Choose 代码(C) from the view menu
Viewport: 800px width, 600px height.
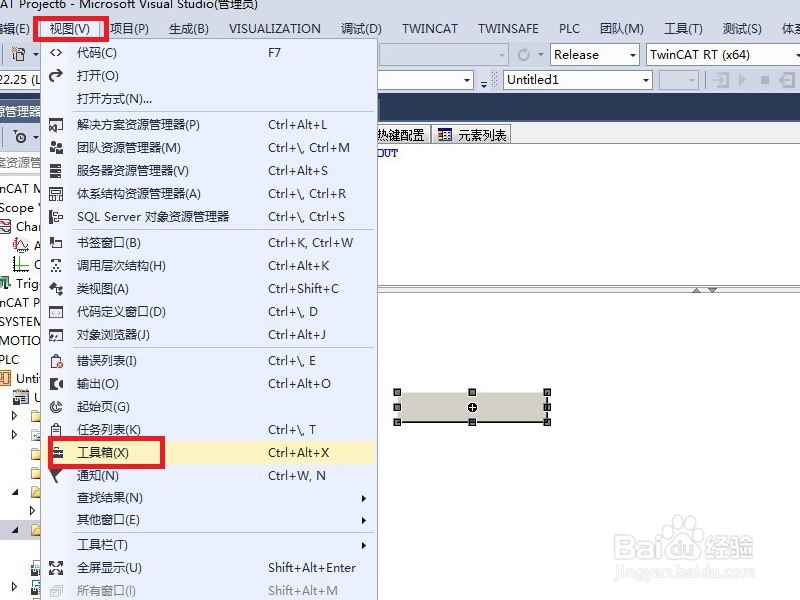208,53
